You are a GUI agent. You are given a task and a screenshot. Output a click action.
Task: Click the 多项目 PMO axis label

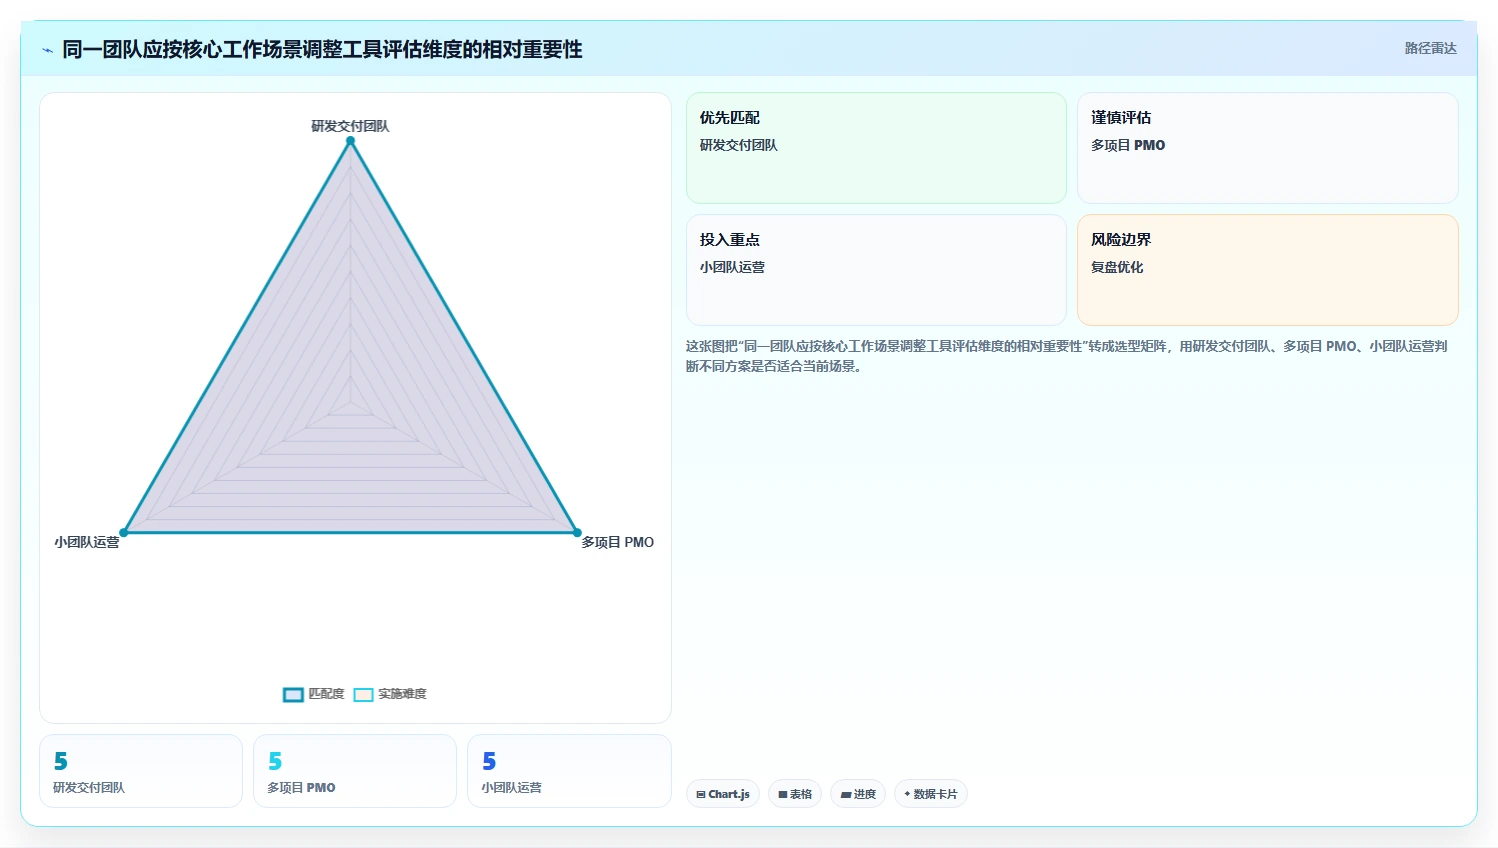pyautogui.click(x=617, y=542)
